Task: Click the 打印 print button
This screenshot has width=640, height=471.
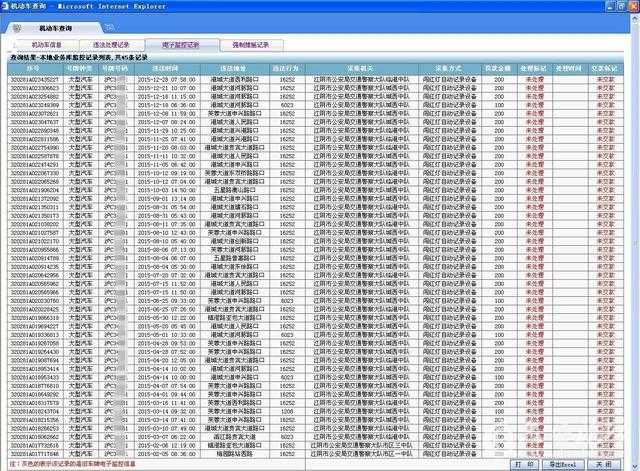Action: pos(524,464)
